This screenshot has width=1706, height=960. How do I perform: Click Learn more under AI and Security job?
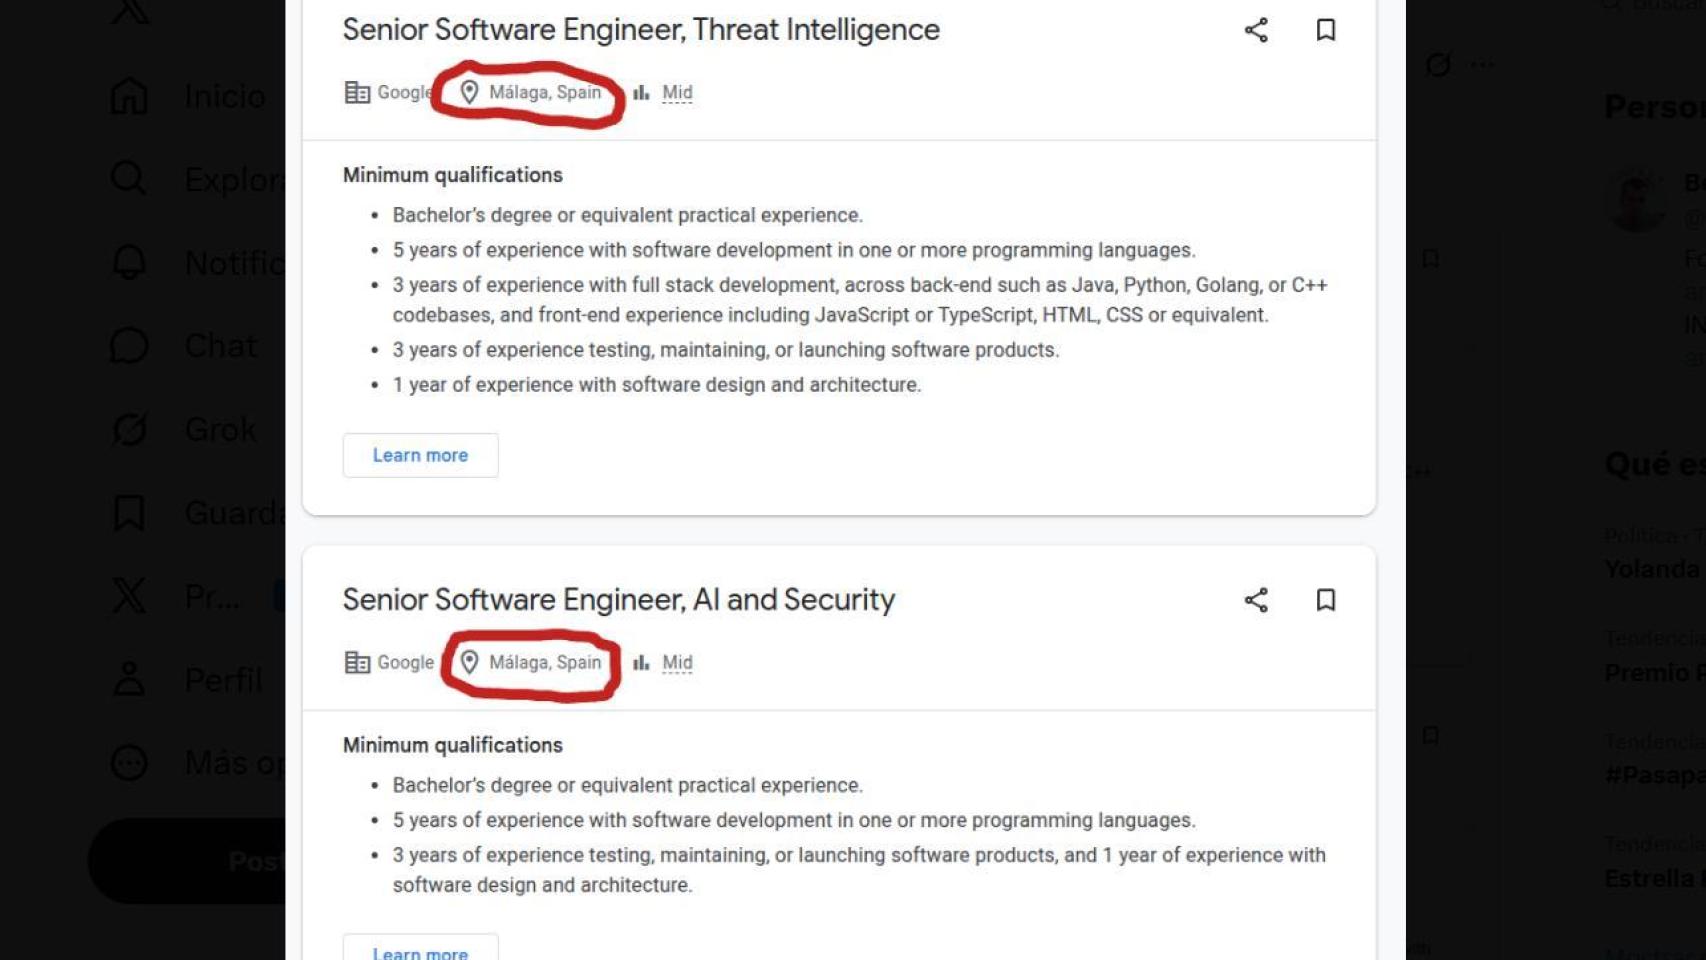click(x=420, y=948)
